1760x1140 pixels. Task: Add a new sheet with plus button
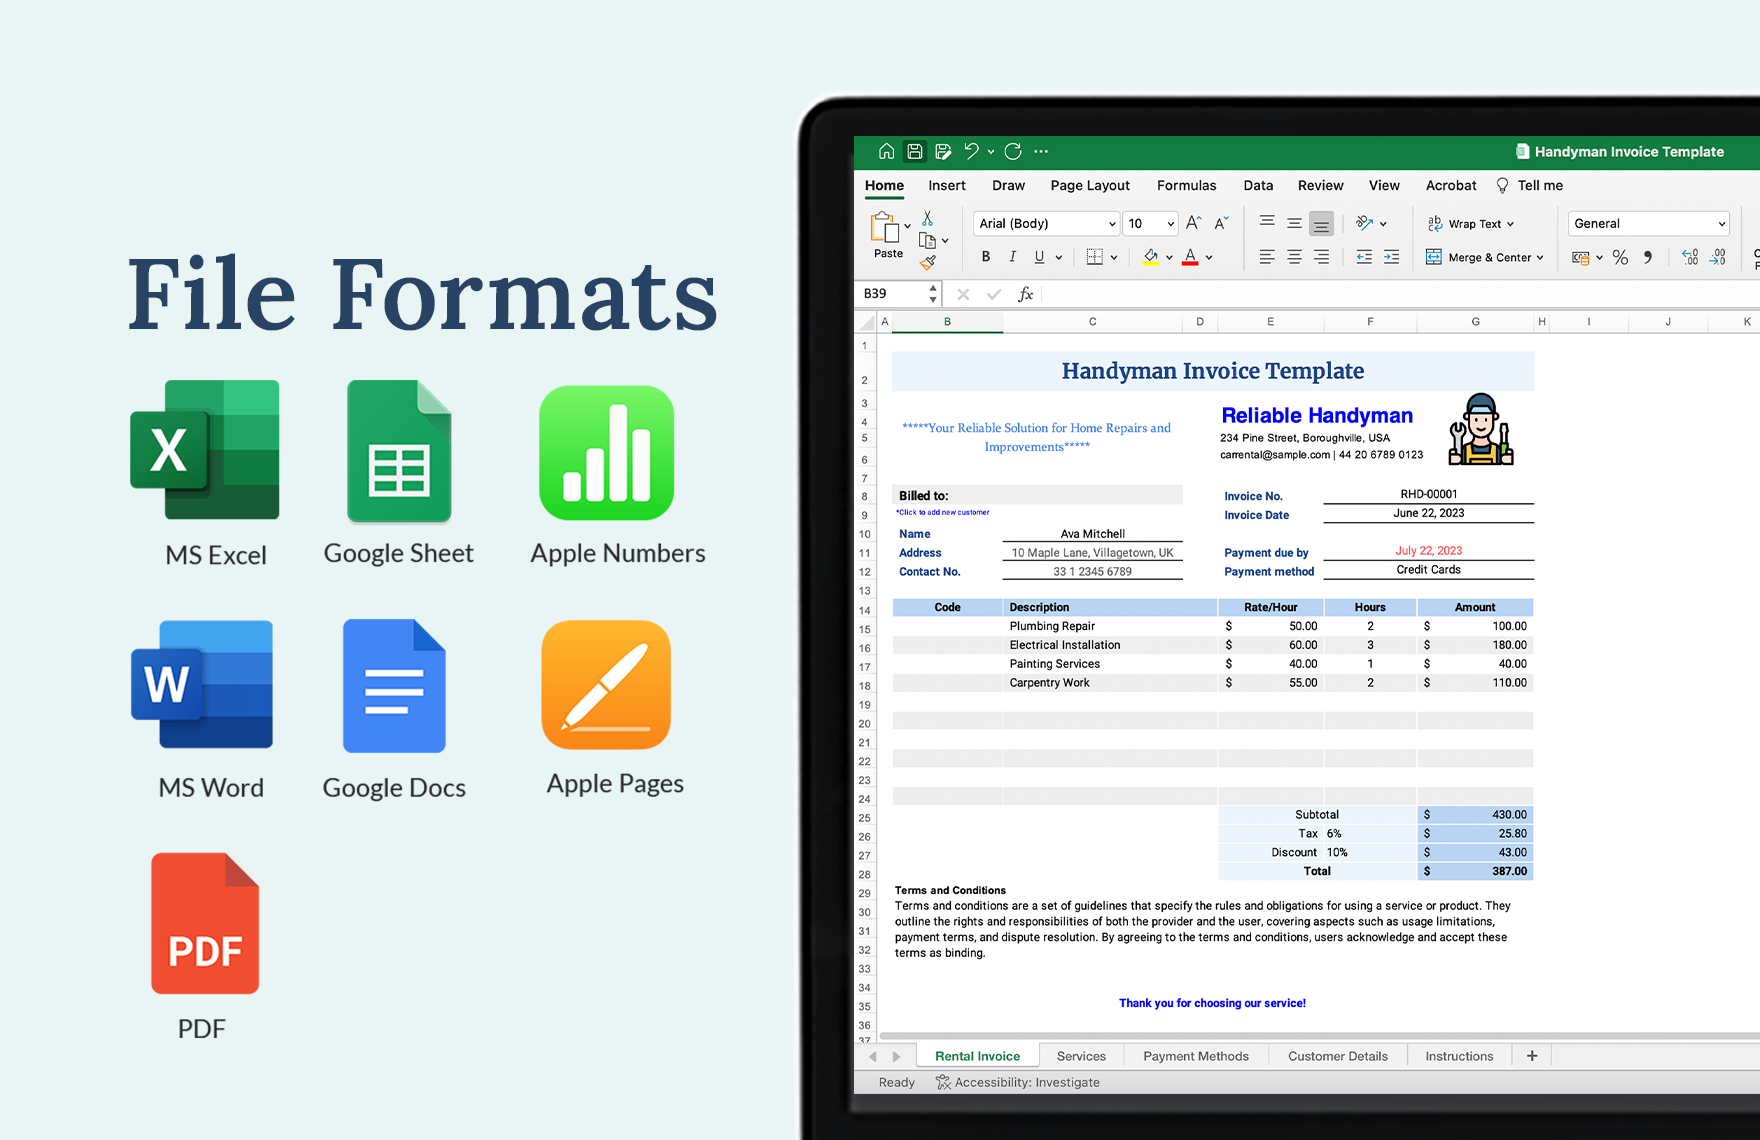1532,1056
